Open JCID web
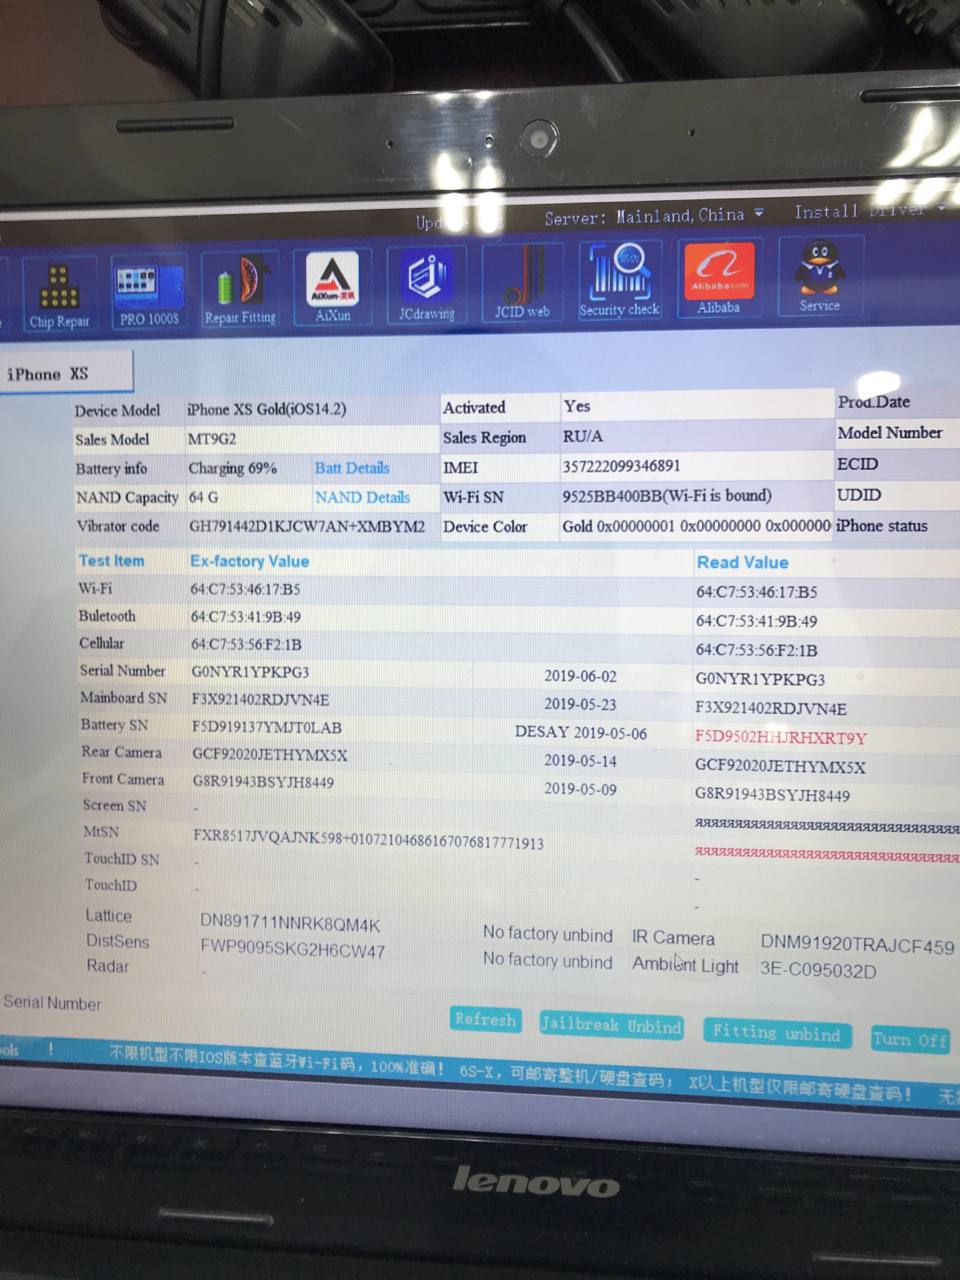This screenshot has width=960, height=1280. [522, 284]
